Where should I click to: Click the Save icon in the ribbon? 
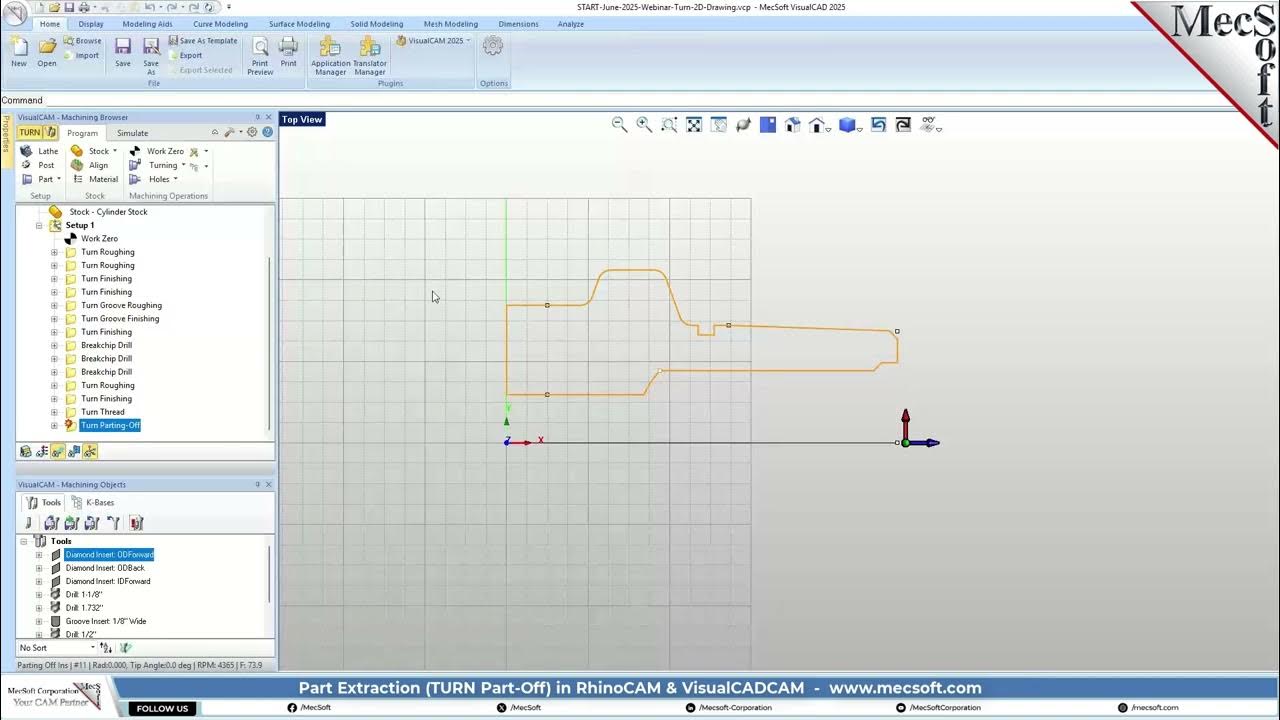click(x=123, y=51)
